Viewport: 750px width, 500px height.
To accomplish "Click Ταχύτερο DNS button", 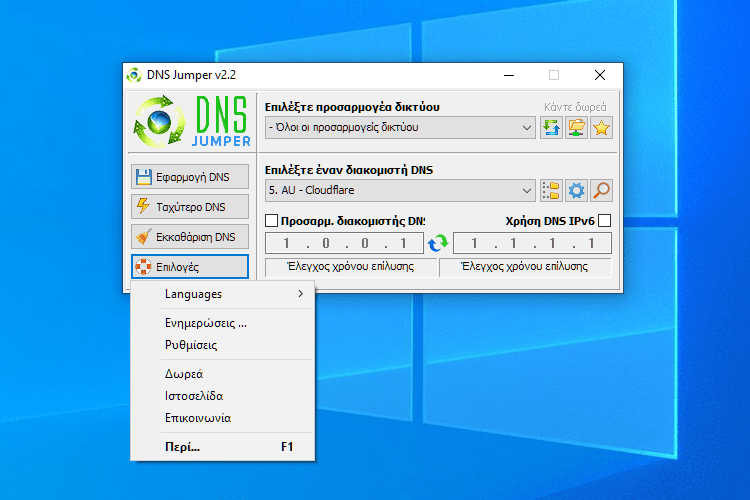I will [190, 207].
